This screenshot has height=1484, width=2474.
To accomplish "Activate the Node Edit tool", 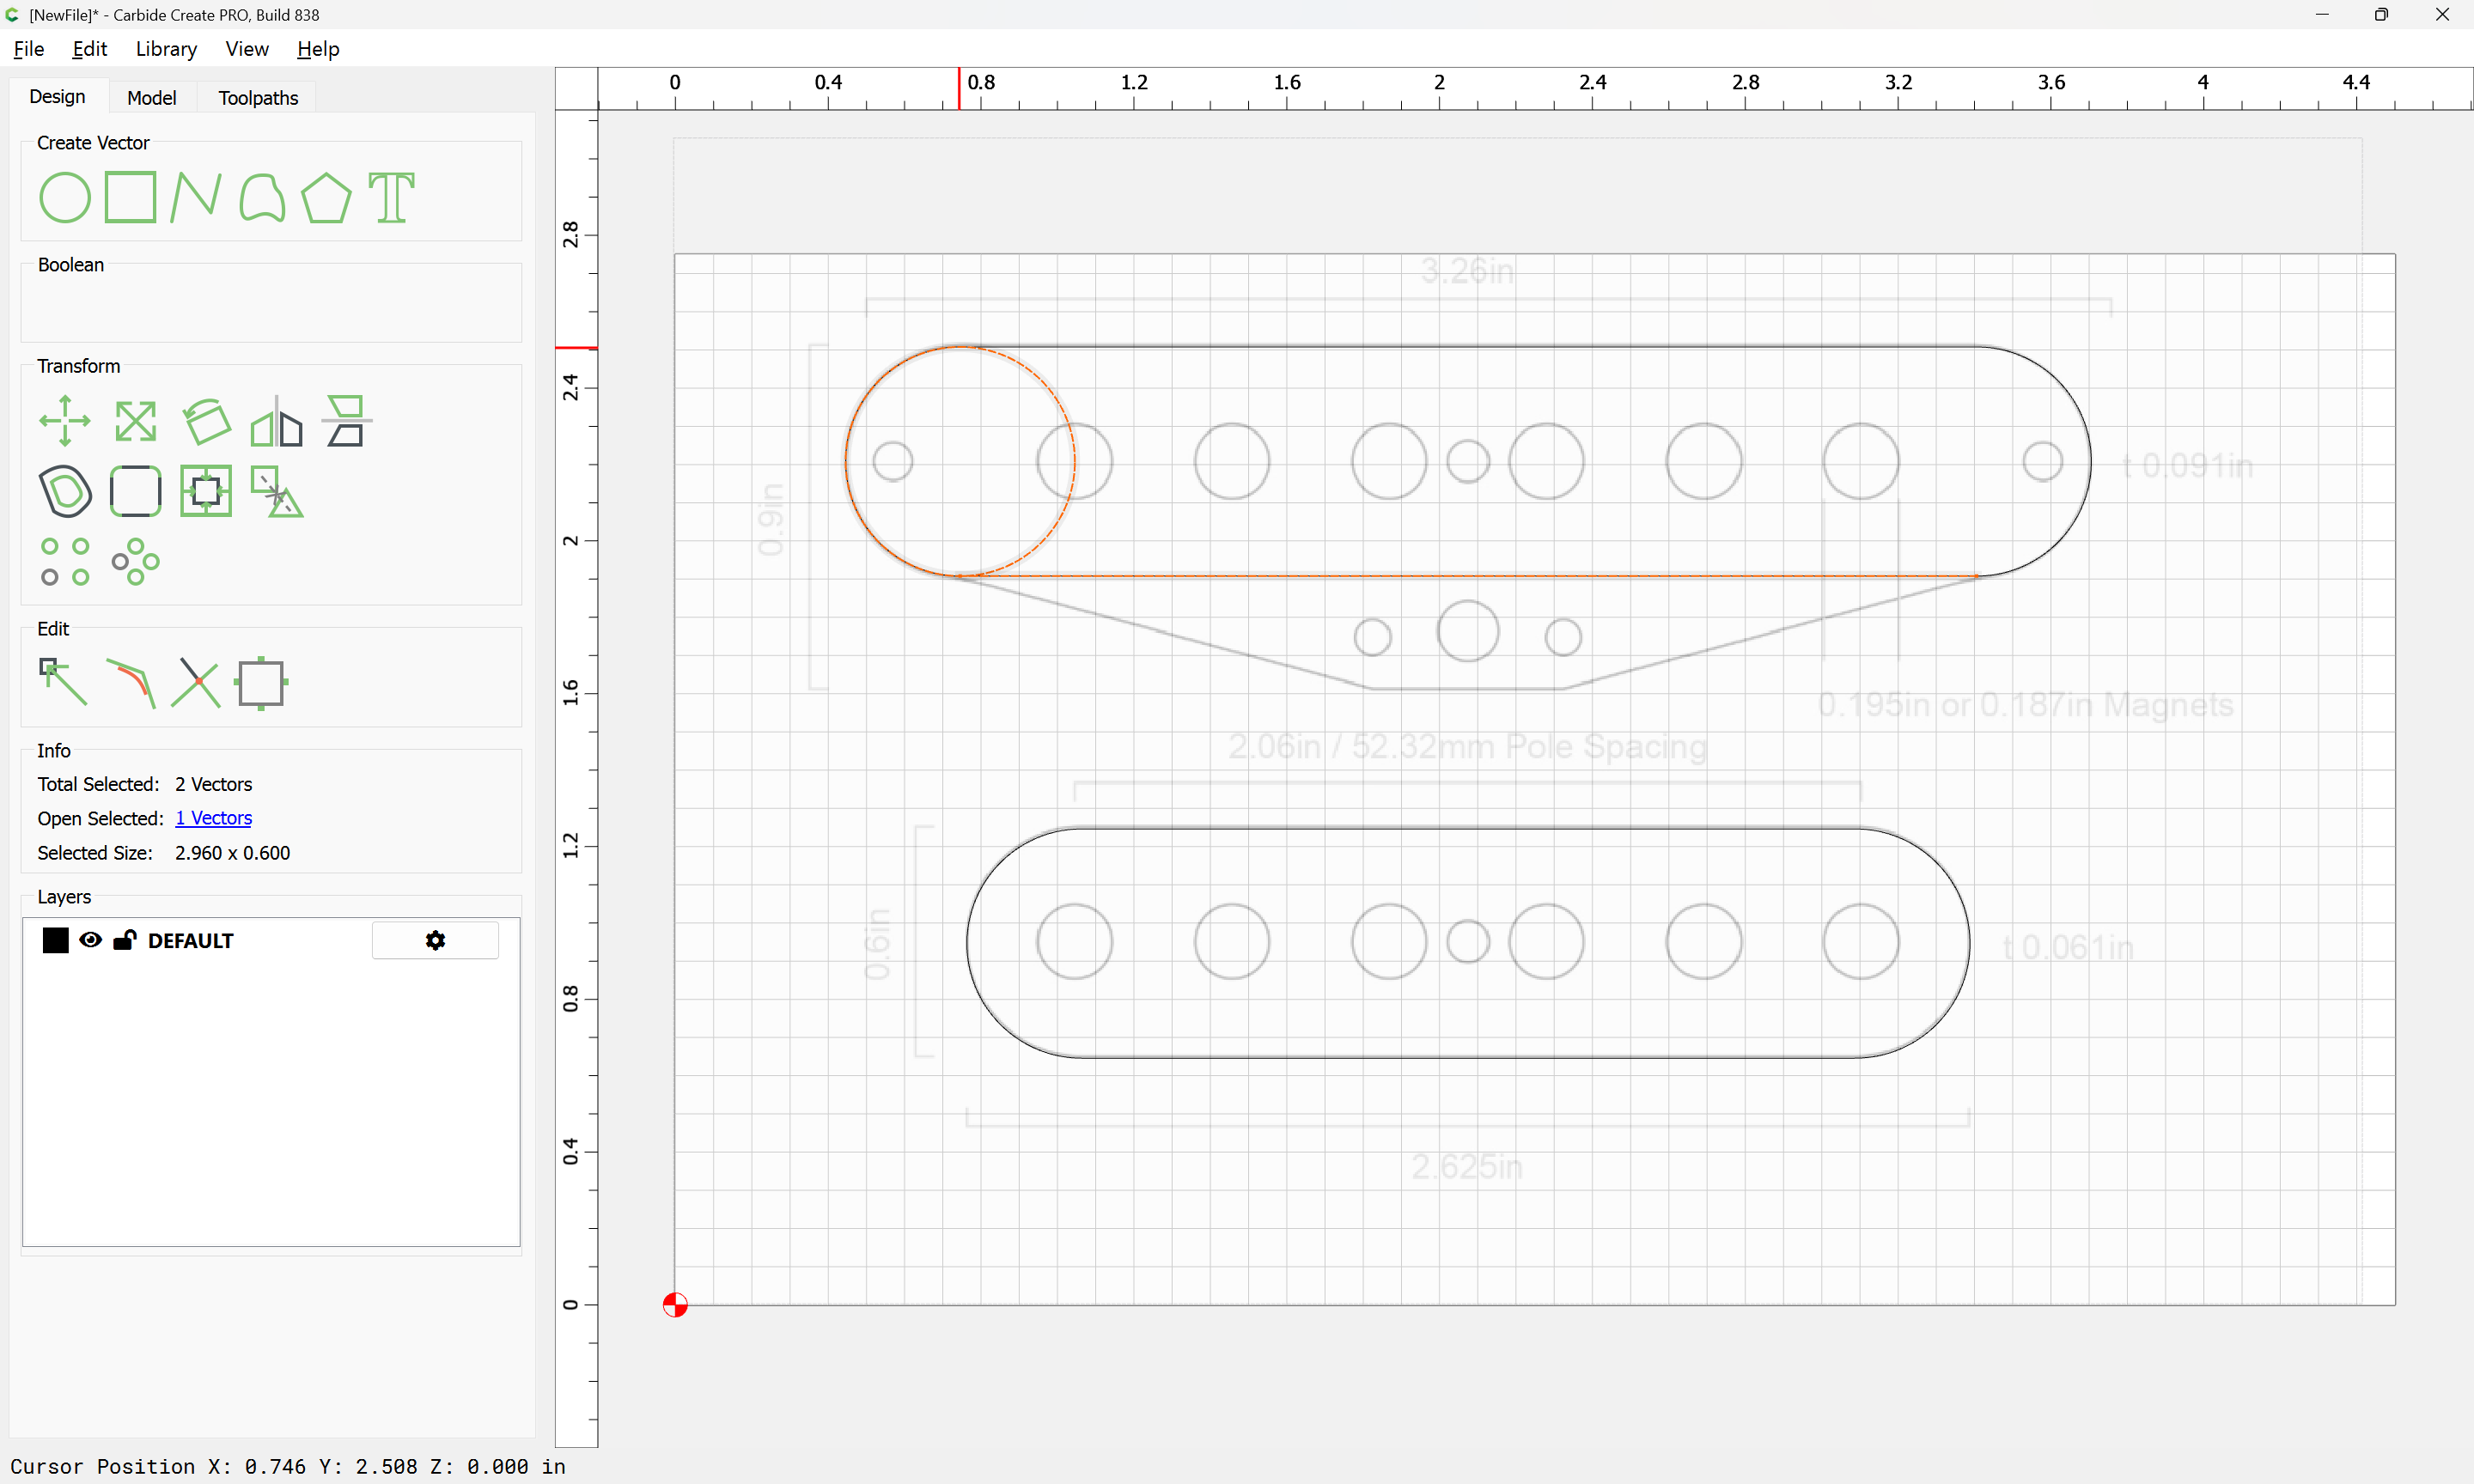I will tap(63, 683).
